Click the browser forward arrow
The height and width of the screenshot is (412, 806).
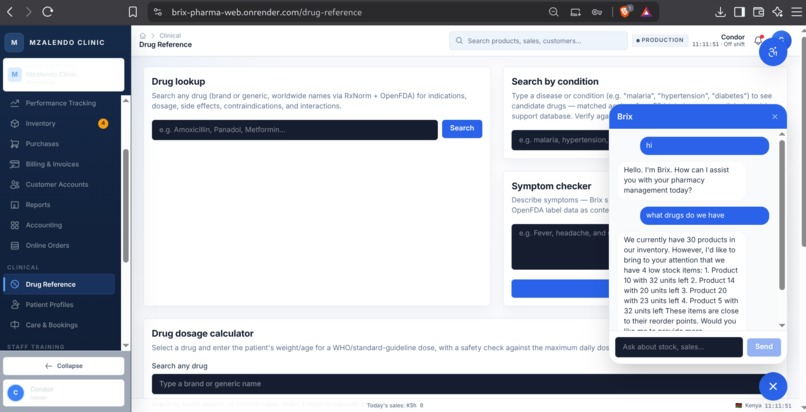pyautogui.click(x=28, y=12)
